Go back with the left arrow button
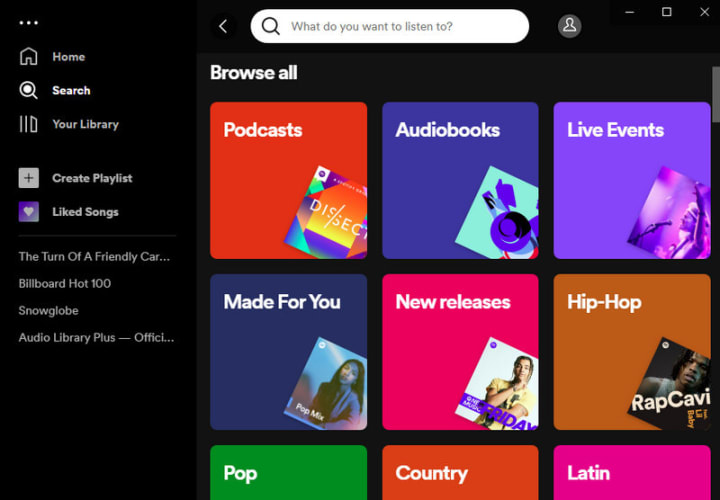The height and width of the screenshot is (500, 720). (x=224, y=26)
